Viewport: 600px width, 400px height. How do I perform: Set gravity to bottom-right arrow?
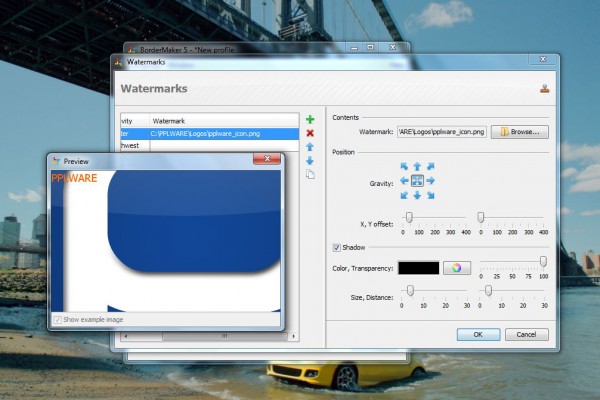tap(430, 195)
